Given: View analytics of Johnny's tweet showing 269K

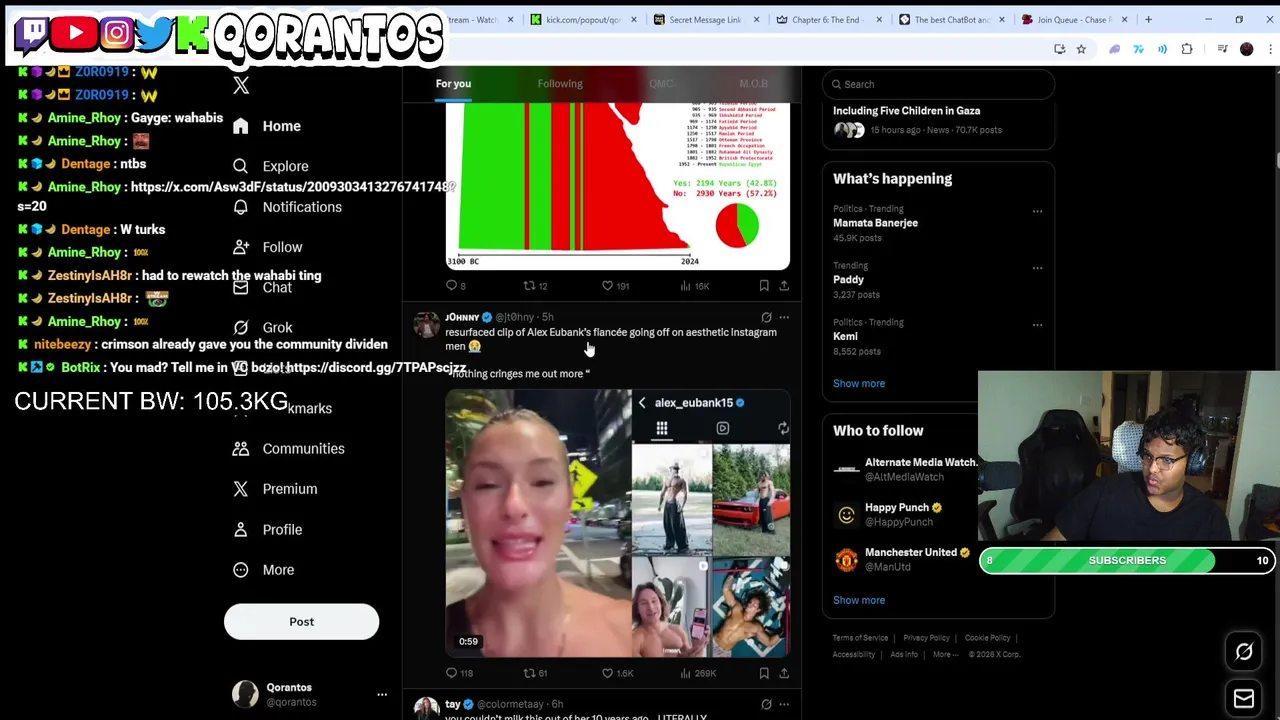Looking at the screenshot, I should coord(697,674).
